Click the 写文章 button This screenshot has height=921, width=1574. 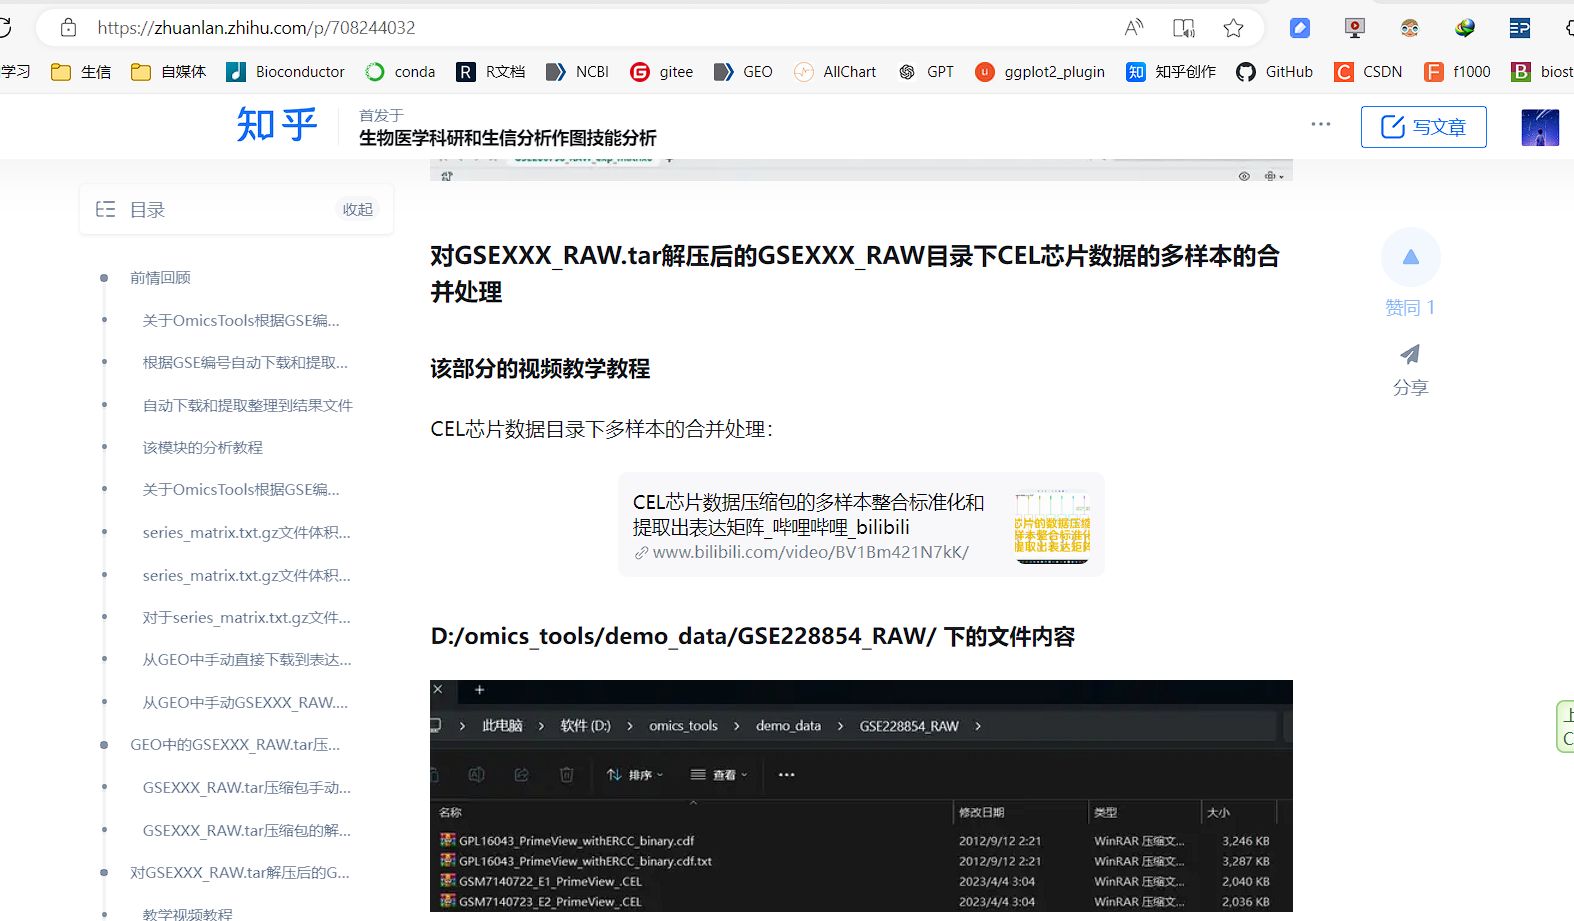click(1423, 127)
